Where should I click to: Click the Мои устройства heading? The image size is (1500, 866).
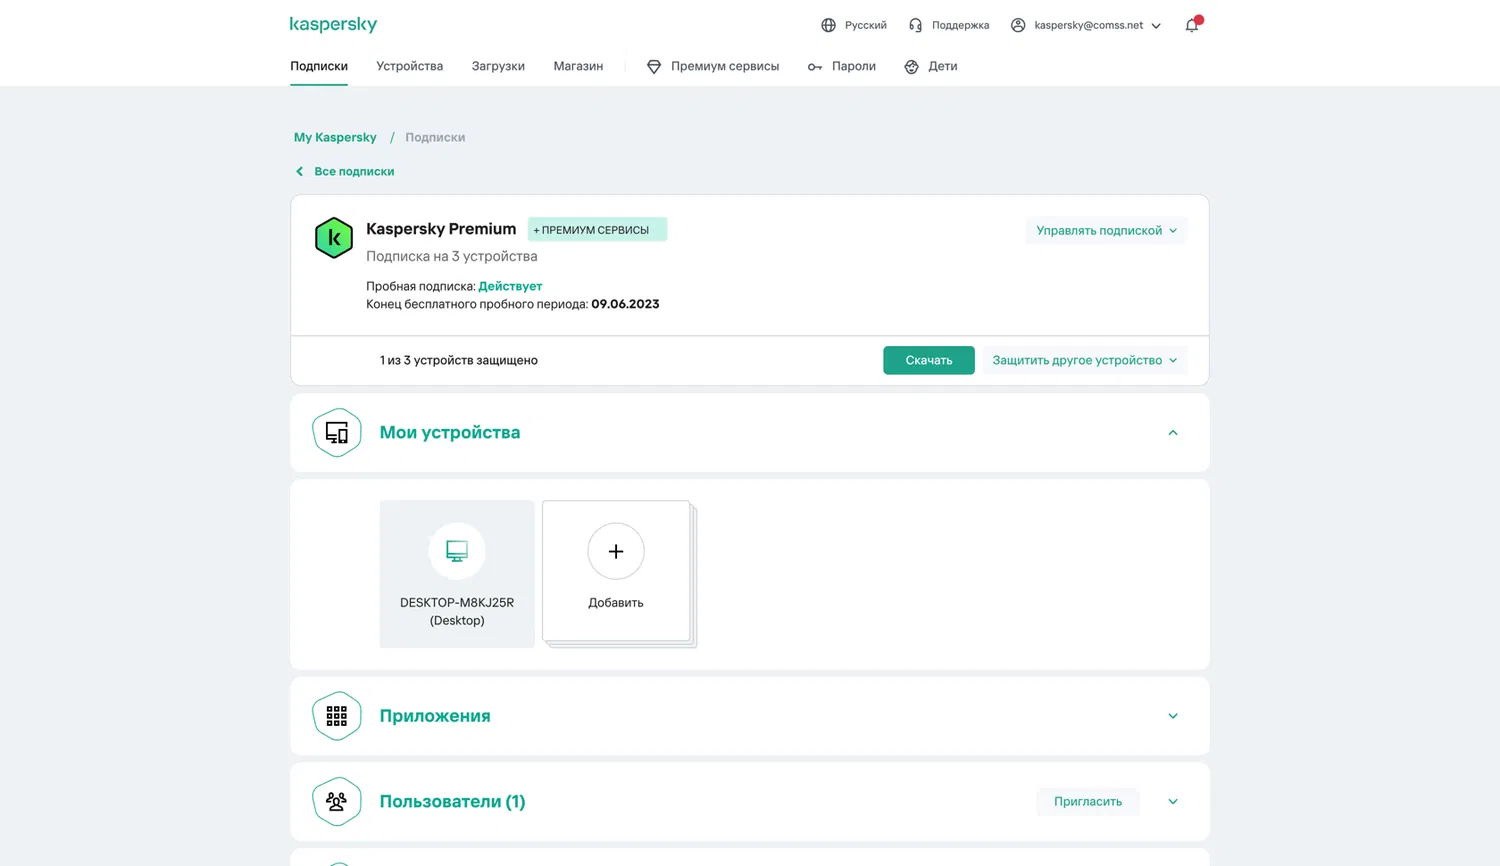click(x=450, y=433)
